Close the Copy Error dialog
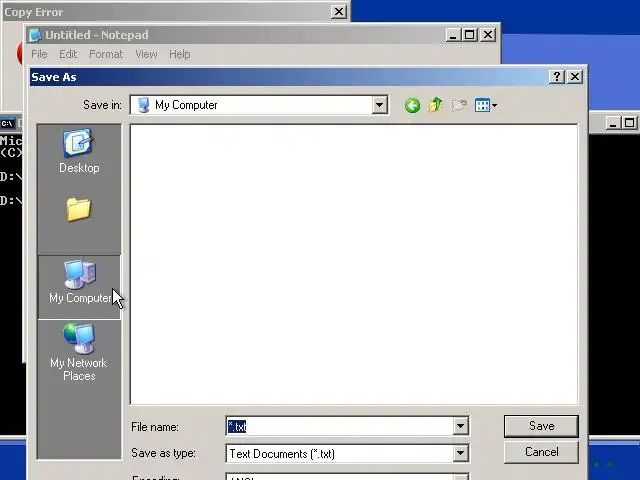Viewport: 640px width, 480px height. coord(338,12)
